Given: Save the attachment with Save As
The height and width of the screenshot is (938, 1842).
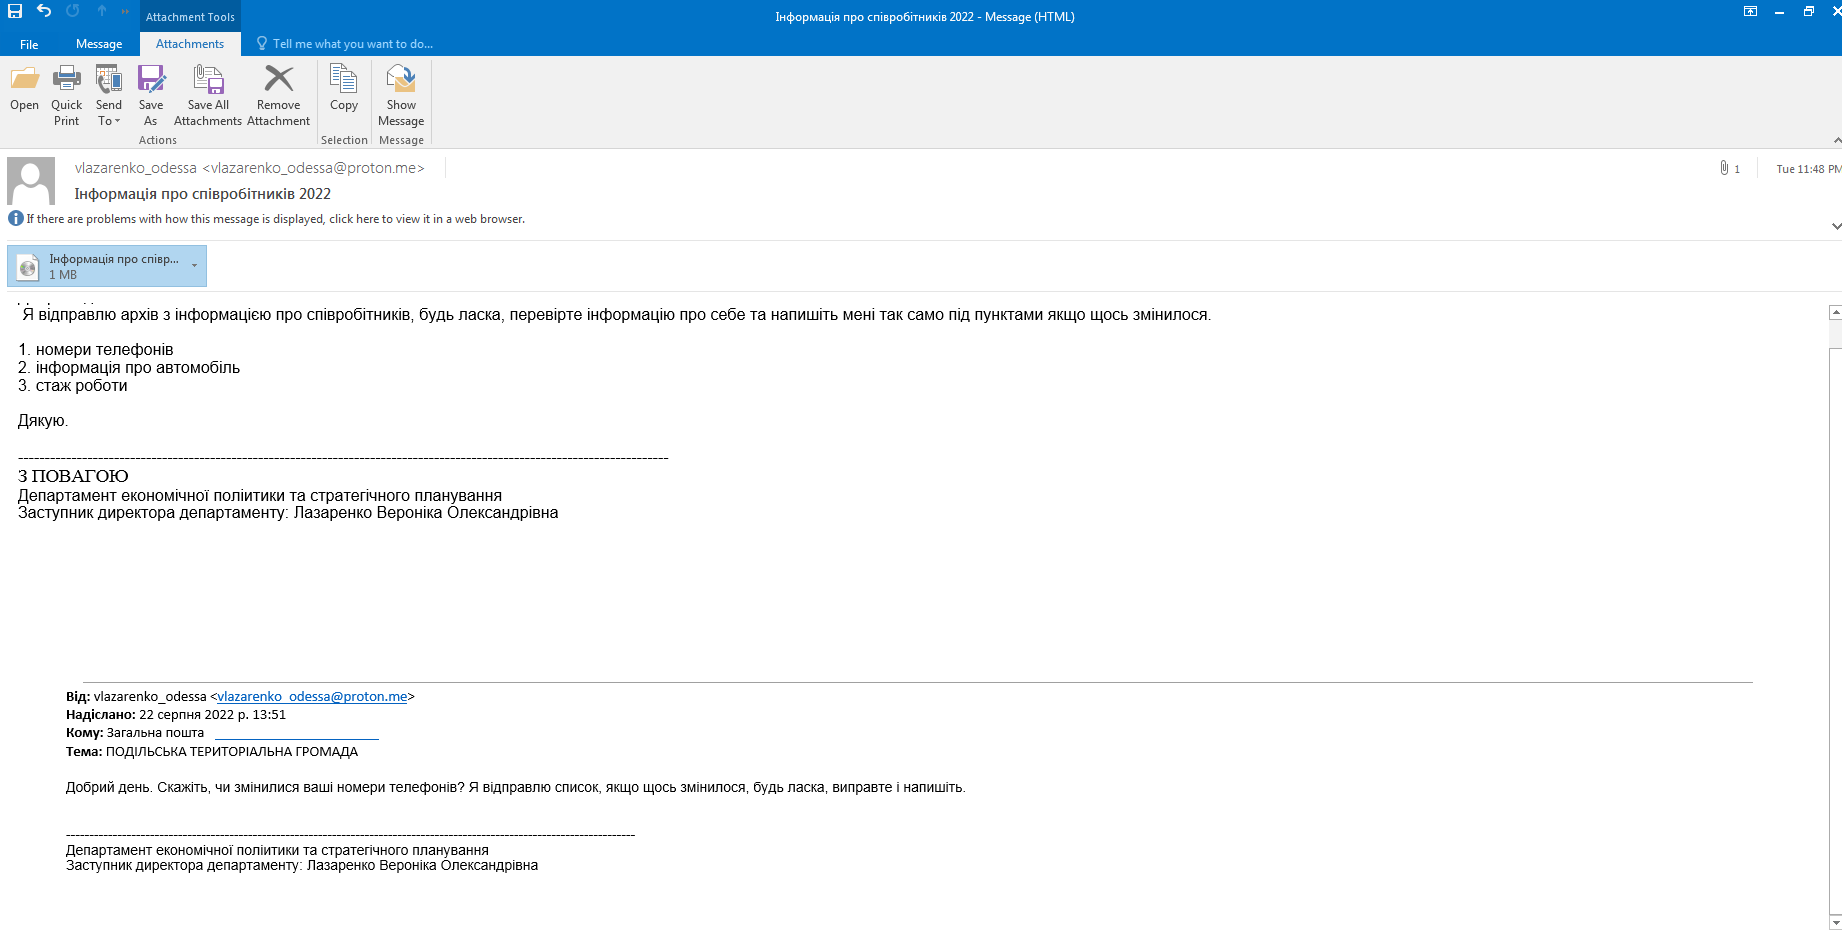Looking at the screenshot, I should (151, 96).
